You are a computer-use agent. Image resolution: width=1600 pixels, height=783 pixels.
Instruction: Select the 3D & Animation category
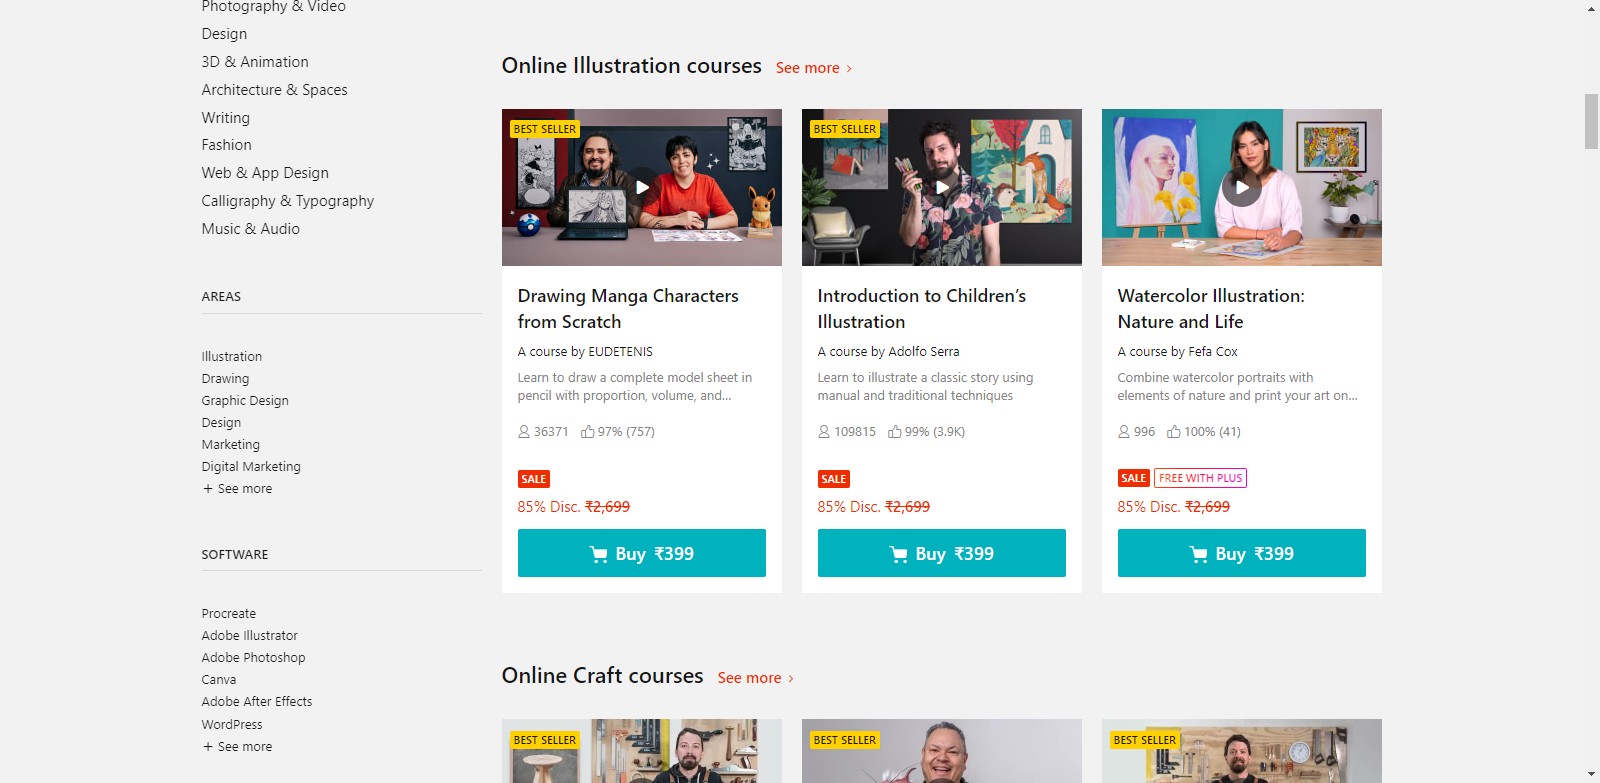click(255, 62)
